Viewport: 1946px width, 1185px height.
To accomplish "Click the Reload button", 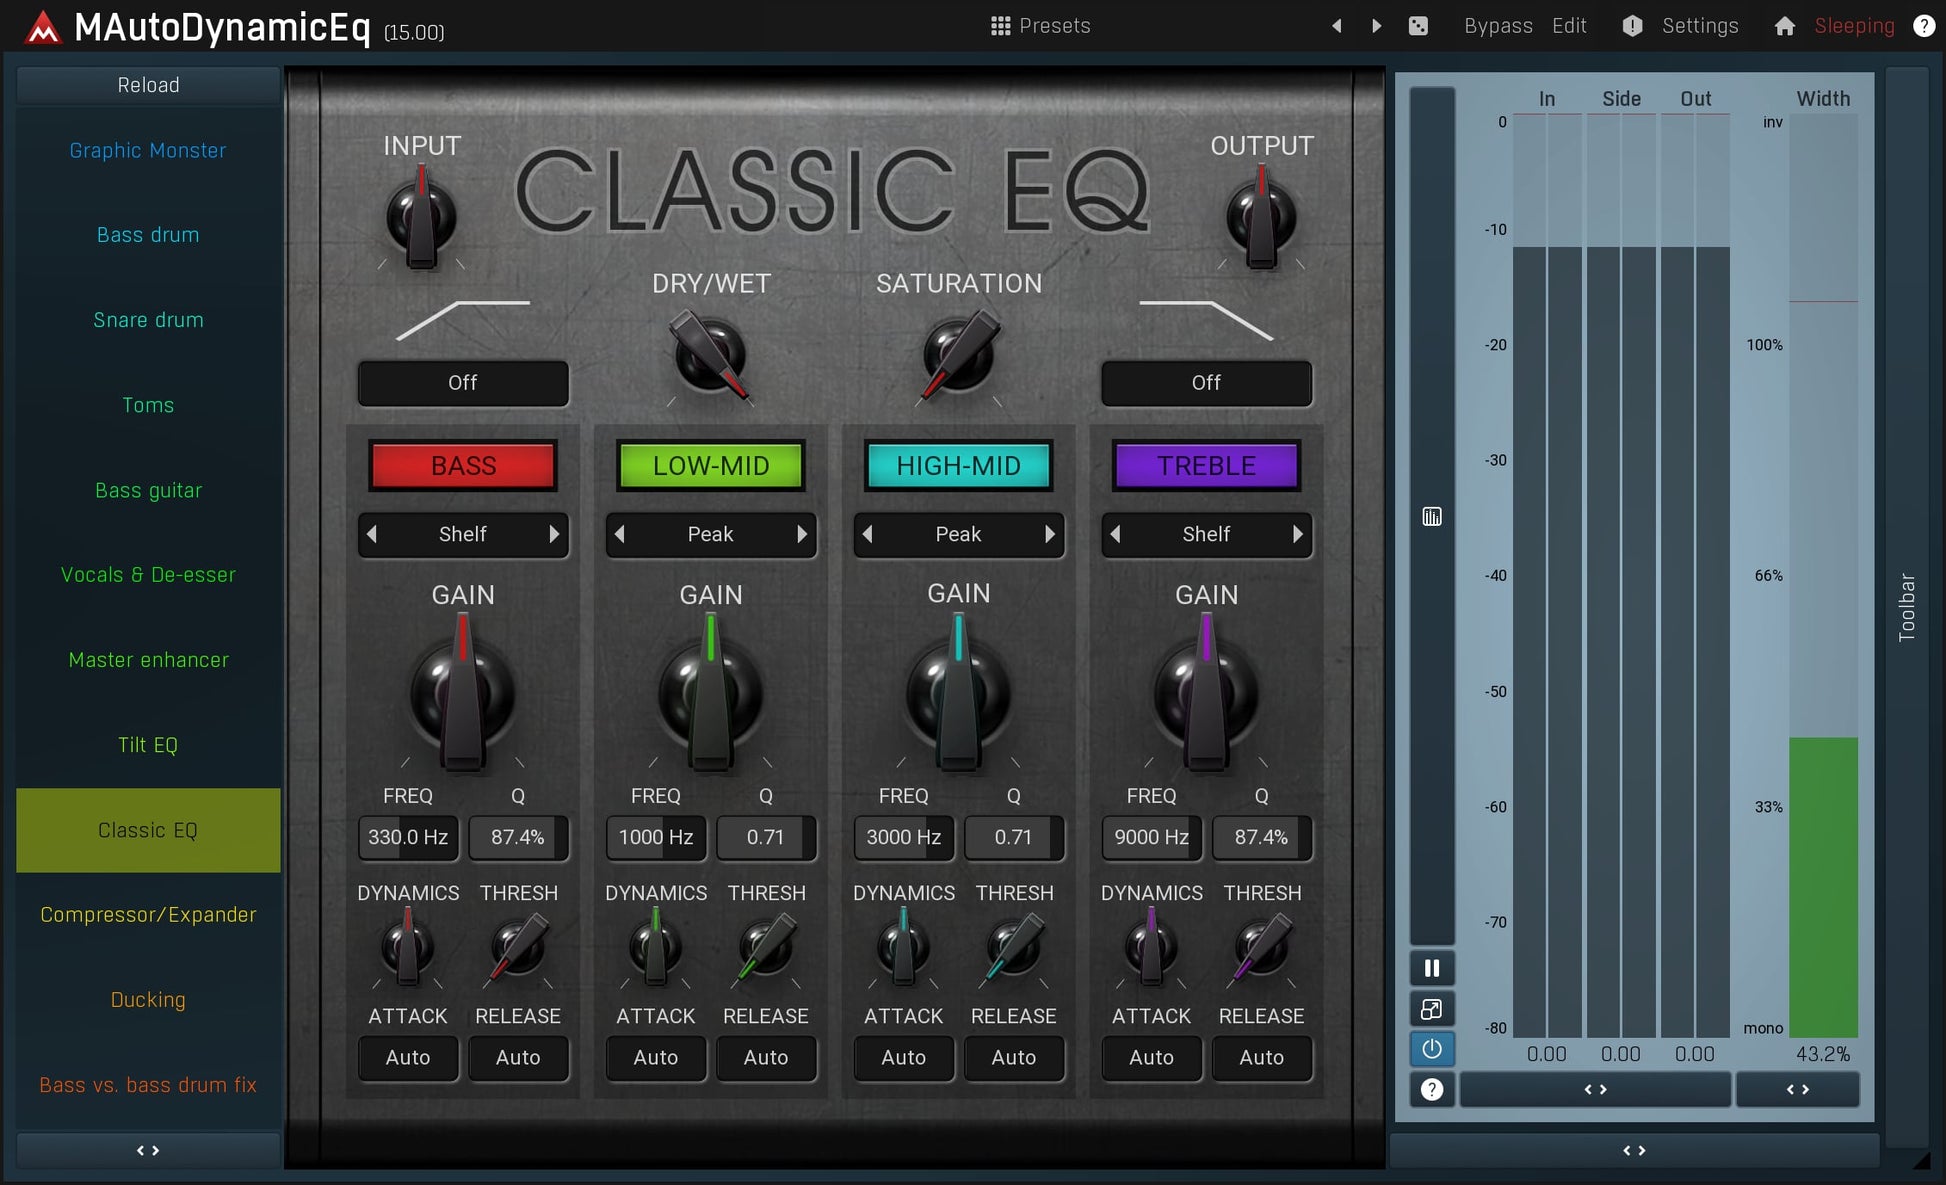I will [x=148, y=85].
